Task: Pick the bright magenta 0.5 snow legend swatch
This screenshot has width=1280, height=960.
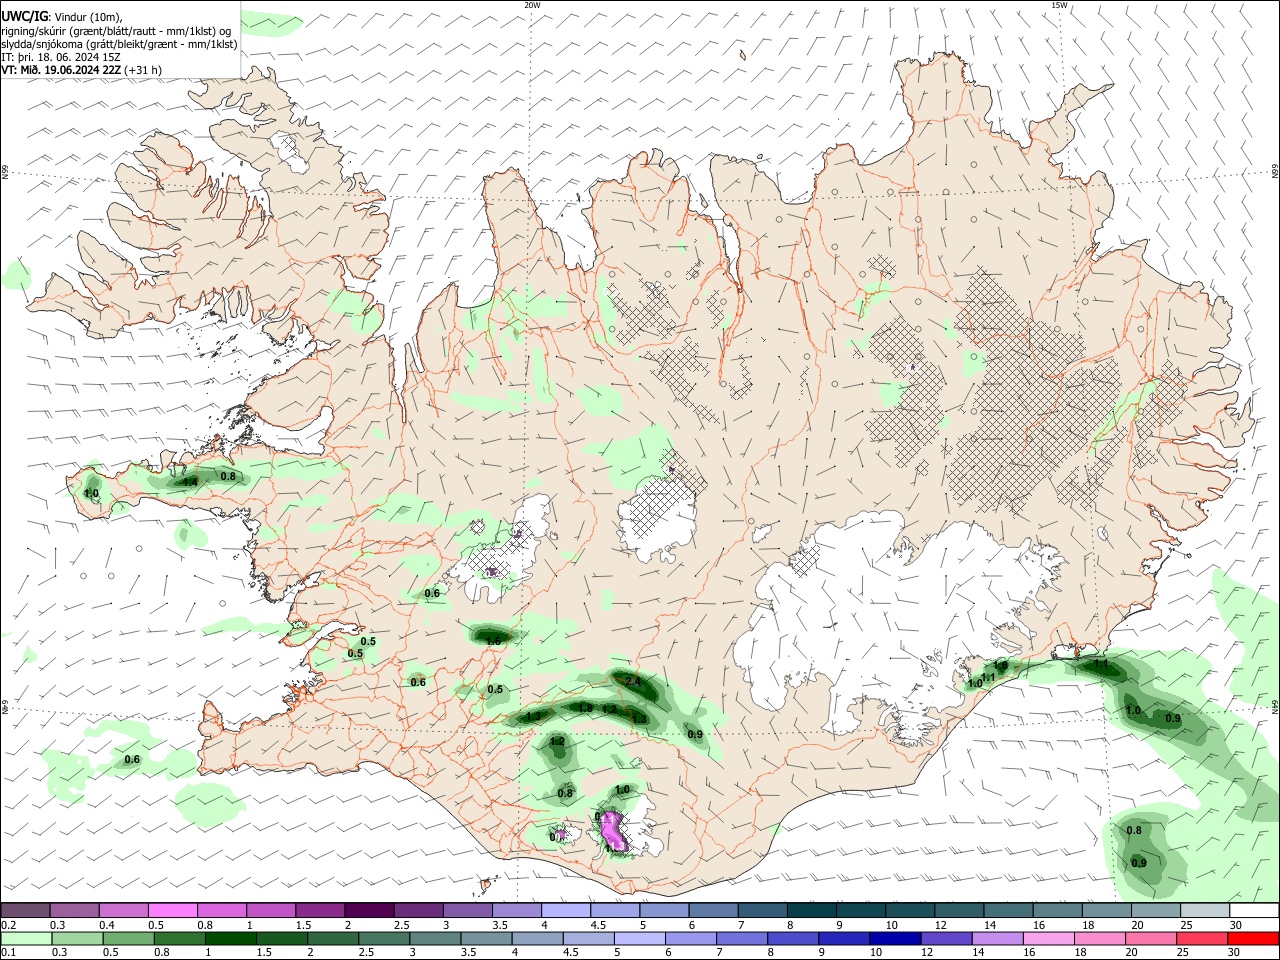Action: coord(173,910)
